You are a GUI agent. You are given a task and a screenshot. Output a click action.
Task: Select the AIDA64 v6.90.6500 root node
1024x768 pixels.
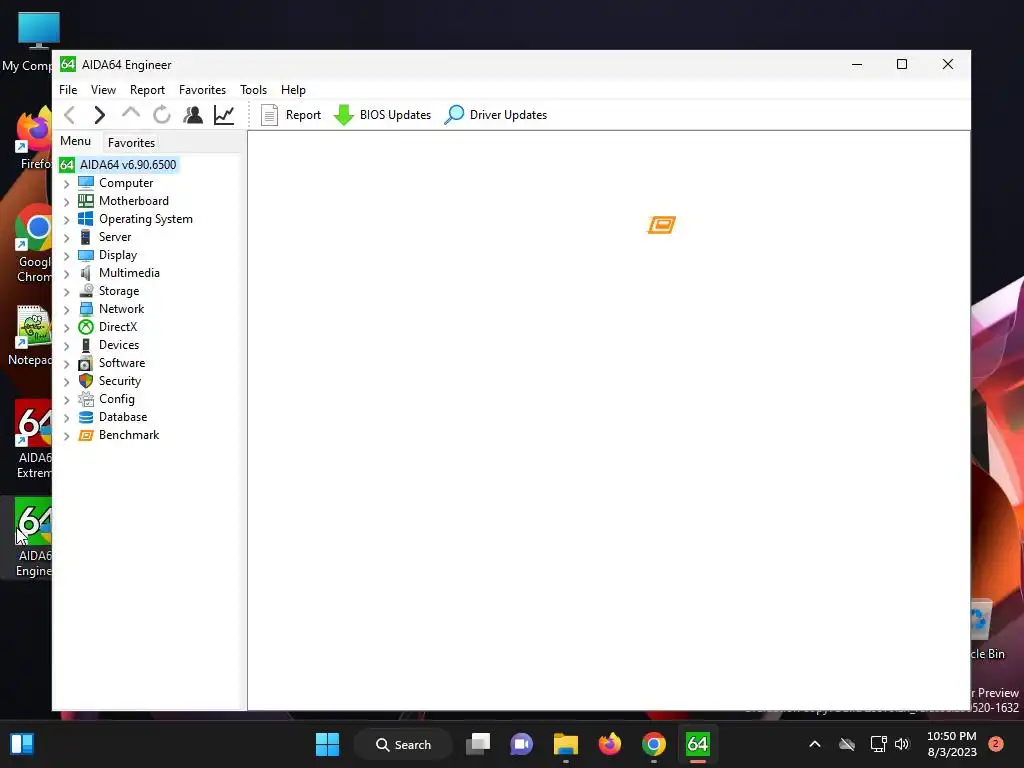(128, 165)
